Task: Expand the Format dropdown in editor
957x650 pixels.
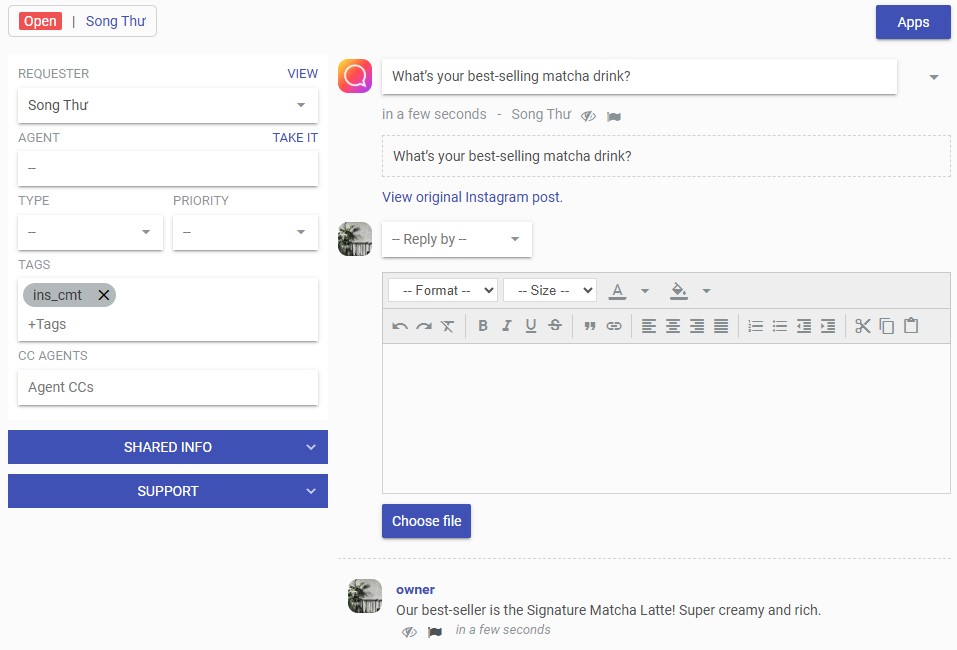Action: point(443,290)
